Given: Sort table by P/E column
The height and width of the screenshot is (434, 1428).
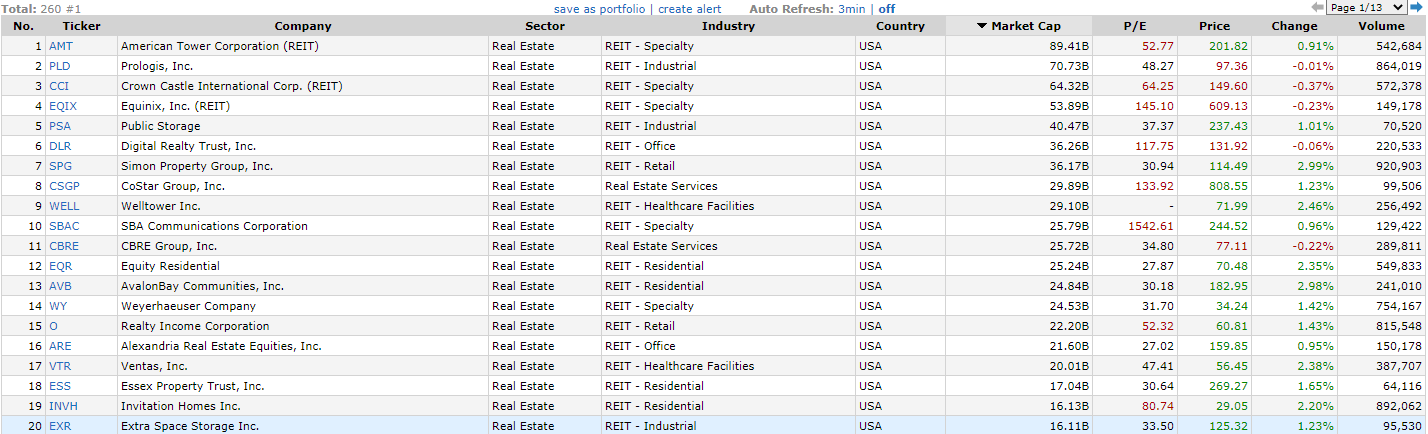Looking at the screenshot, I should (1135, 26).
